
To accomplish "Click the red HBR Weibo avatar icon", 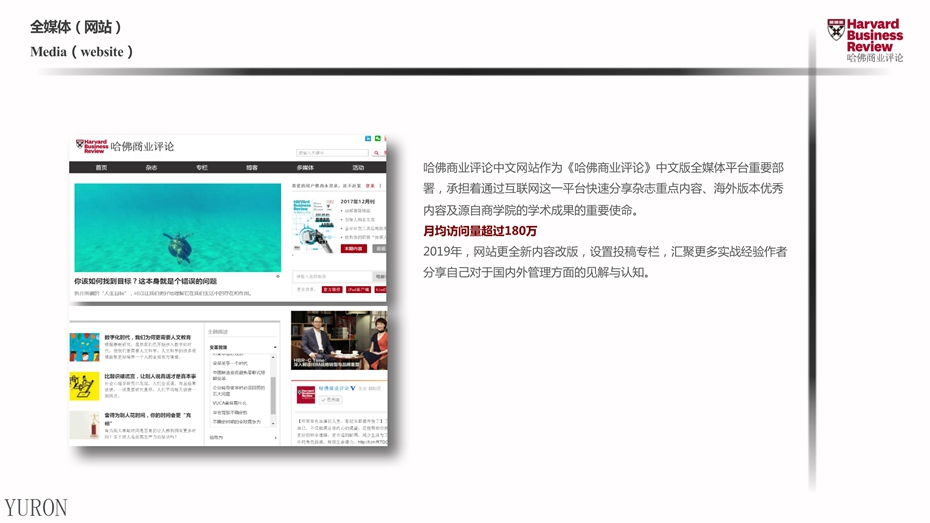I will pos(306,394).
